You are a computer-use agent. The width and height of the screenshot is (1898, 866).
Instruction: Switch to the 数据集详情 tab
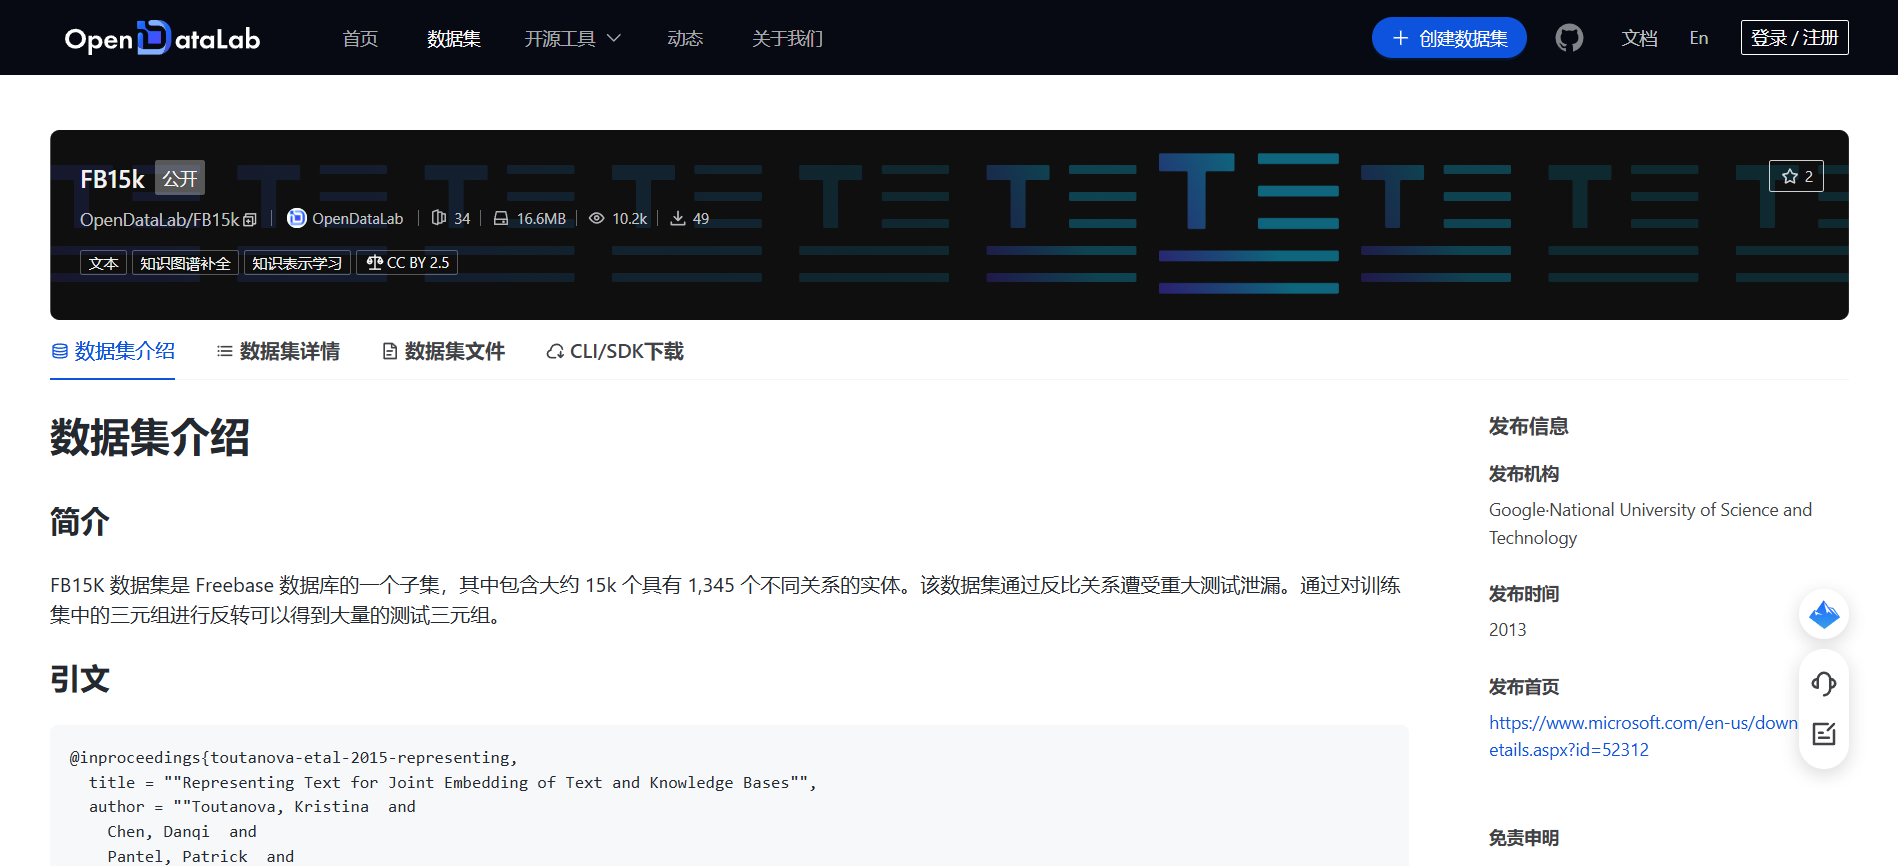coord(278,351)
